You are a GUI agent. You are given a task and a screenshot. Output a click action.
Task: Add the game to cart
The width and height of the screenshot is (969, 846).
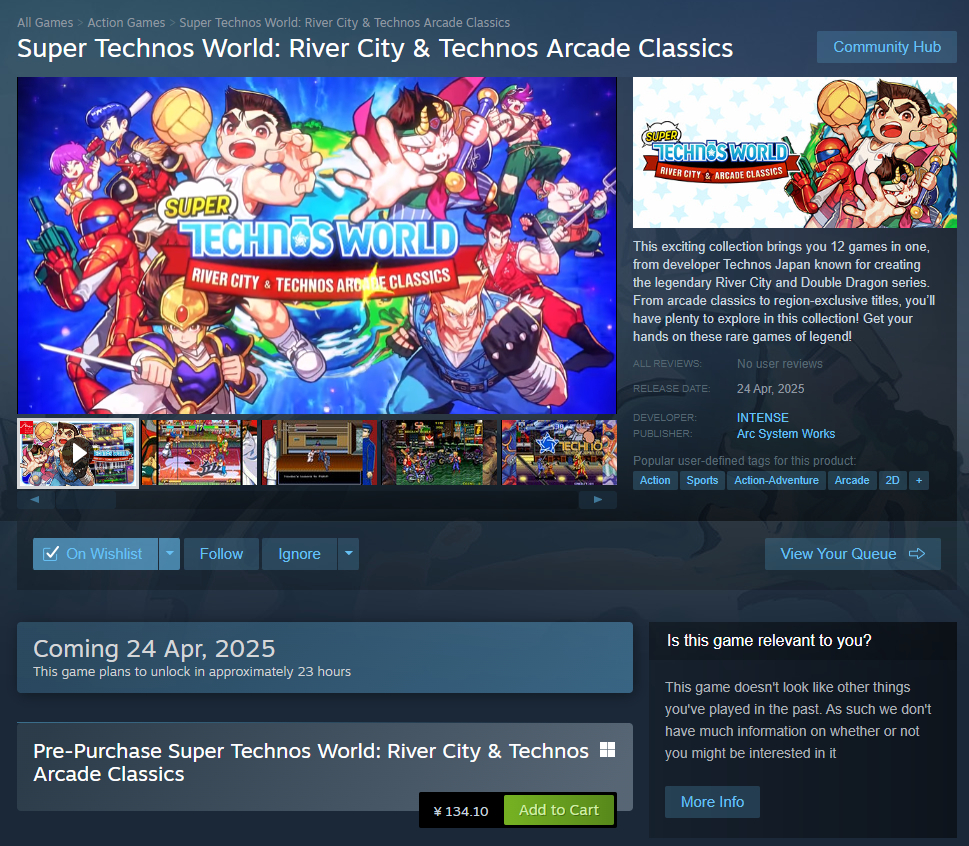coord(559,810)
